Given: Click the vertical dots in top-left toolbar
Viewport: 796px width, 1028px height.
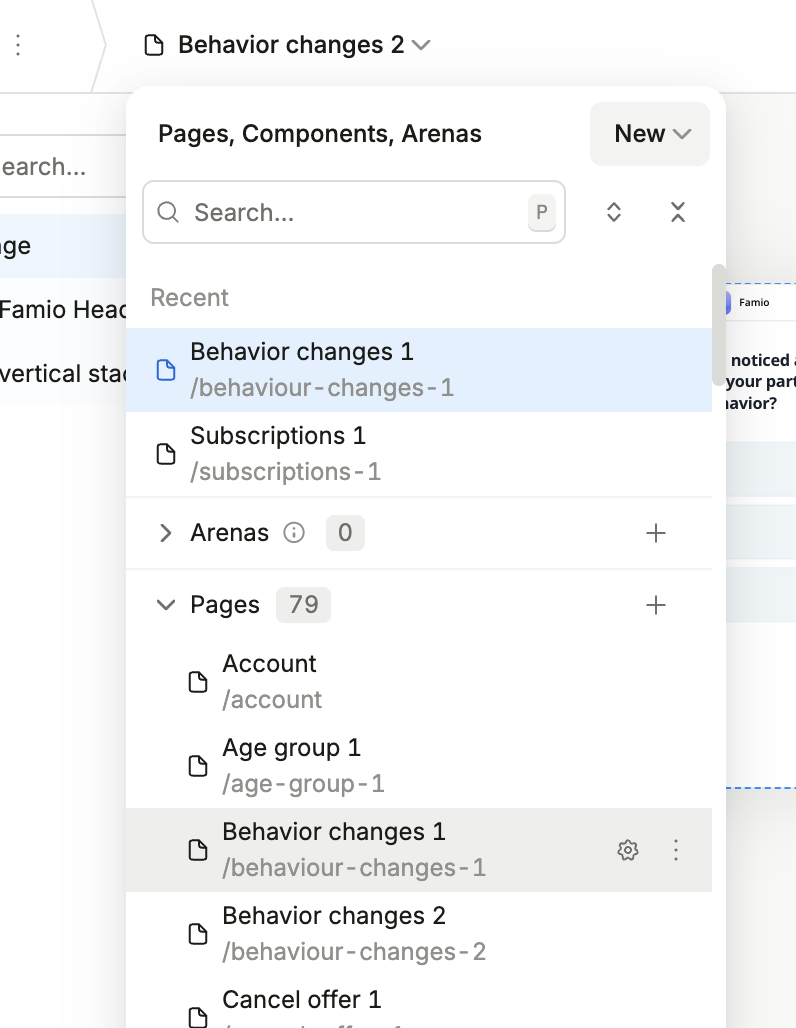Looking at the screenshot, I should [x=18, y=45].
